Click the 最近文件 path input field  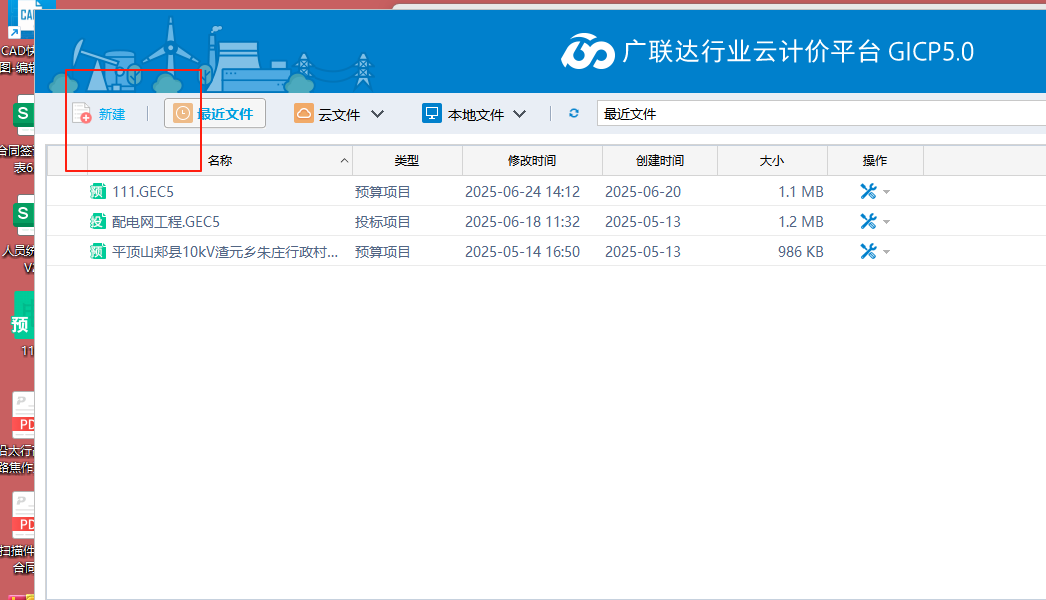pos(821,113)
